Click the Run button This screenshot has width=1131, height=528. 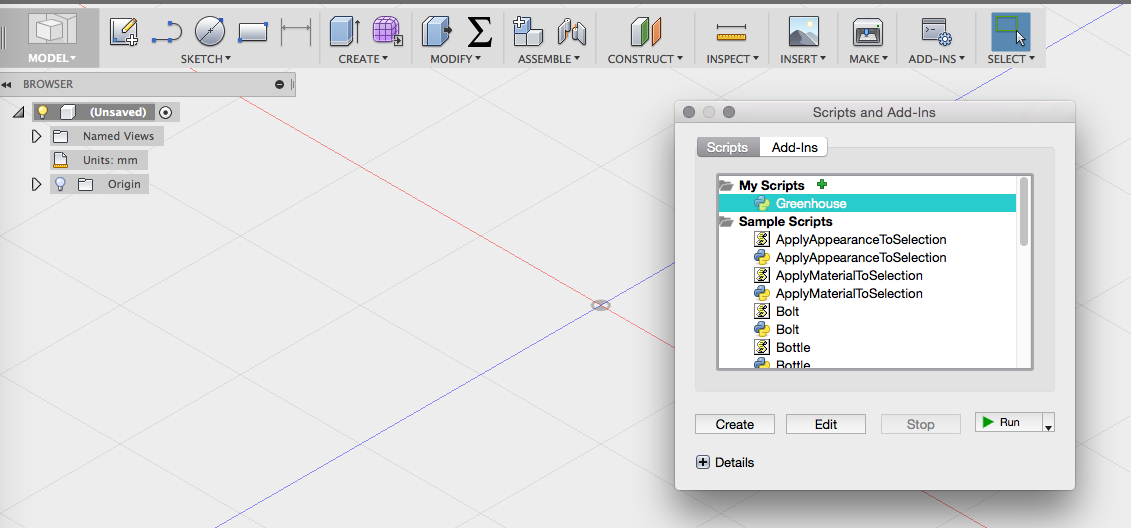click(x=1008, y=423)
